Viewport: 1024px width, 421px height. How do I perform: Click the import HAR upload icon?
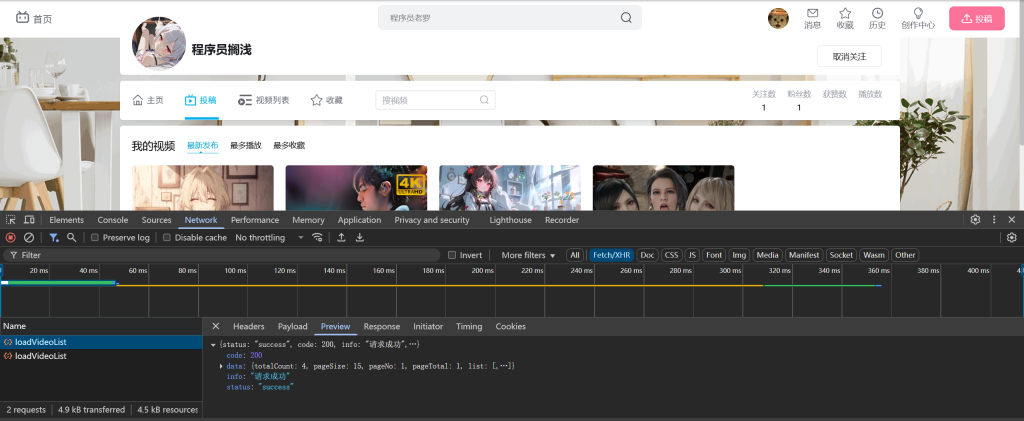341,238
